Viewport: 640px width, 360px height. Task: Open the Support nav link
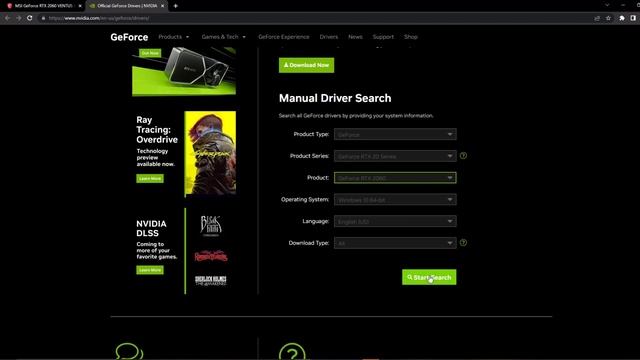[383, 37]
